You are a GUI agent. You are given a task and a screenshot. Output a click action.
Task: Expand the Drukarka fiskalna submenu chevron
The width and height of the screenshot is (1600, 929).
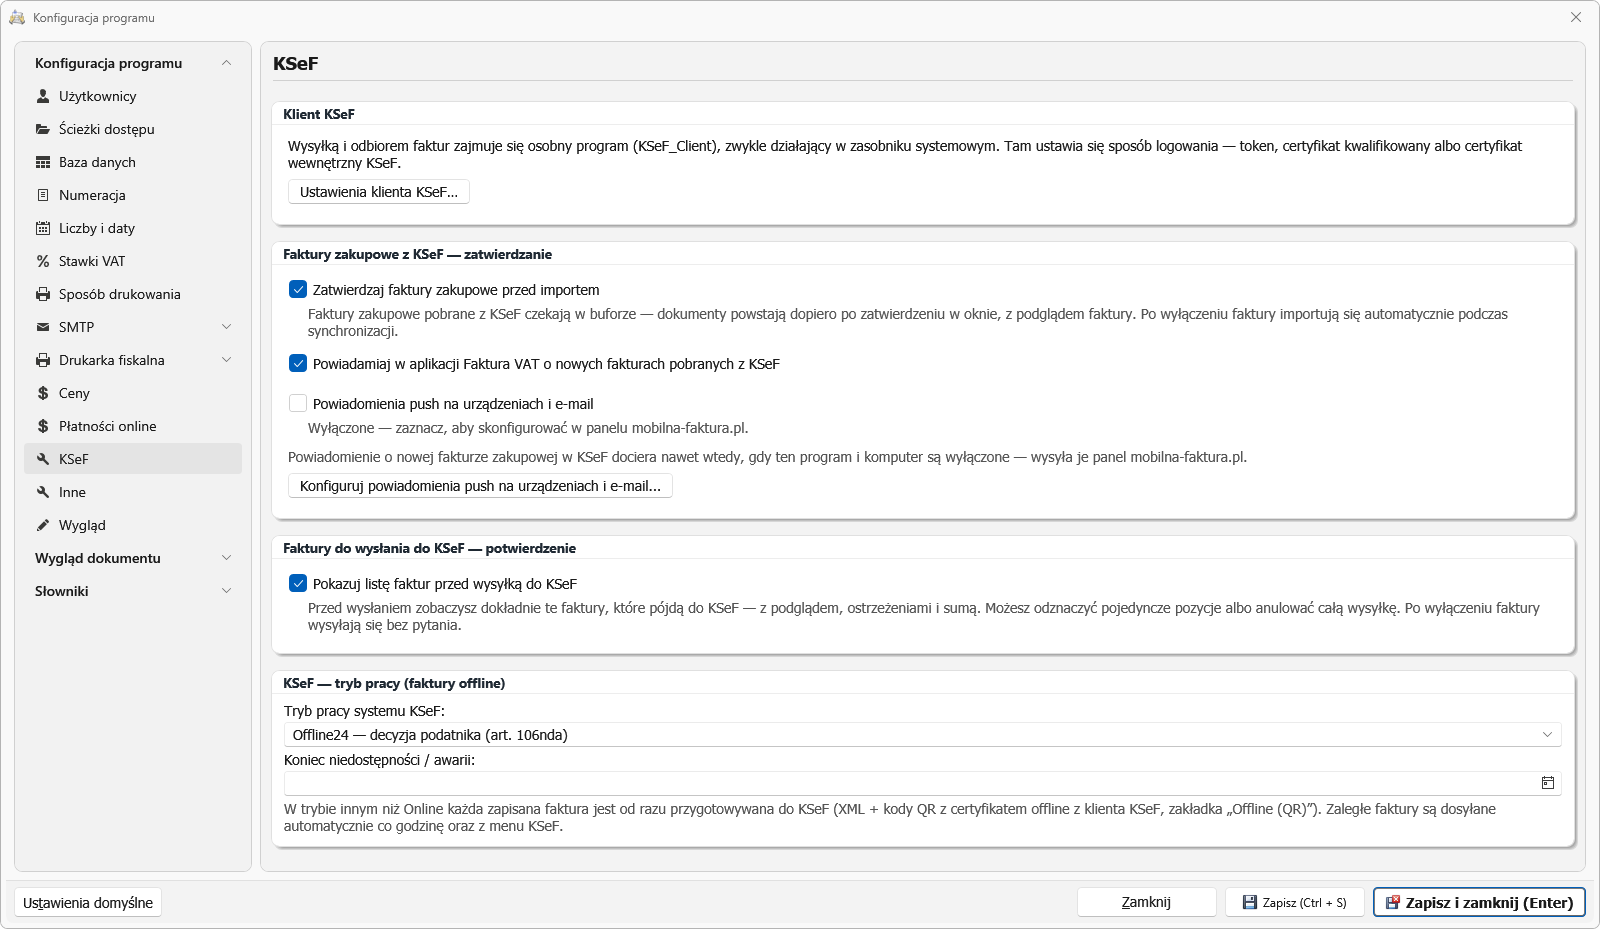coord(226,360)
